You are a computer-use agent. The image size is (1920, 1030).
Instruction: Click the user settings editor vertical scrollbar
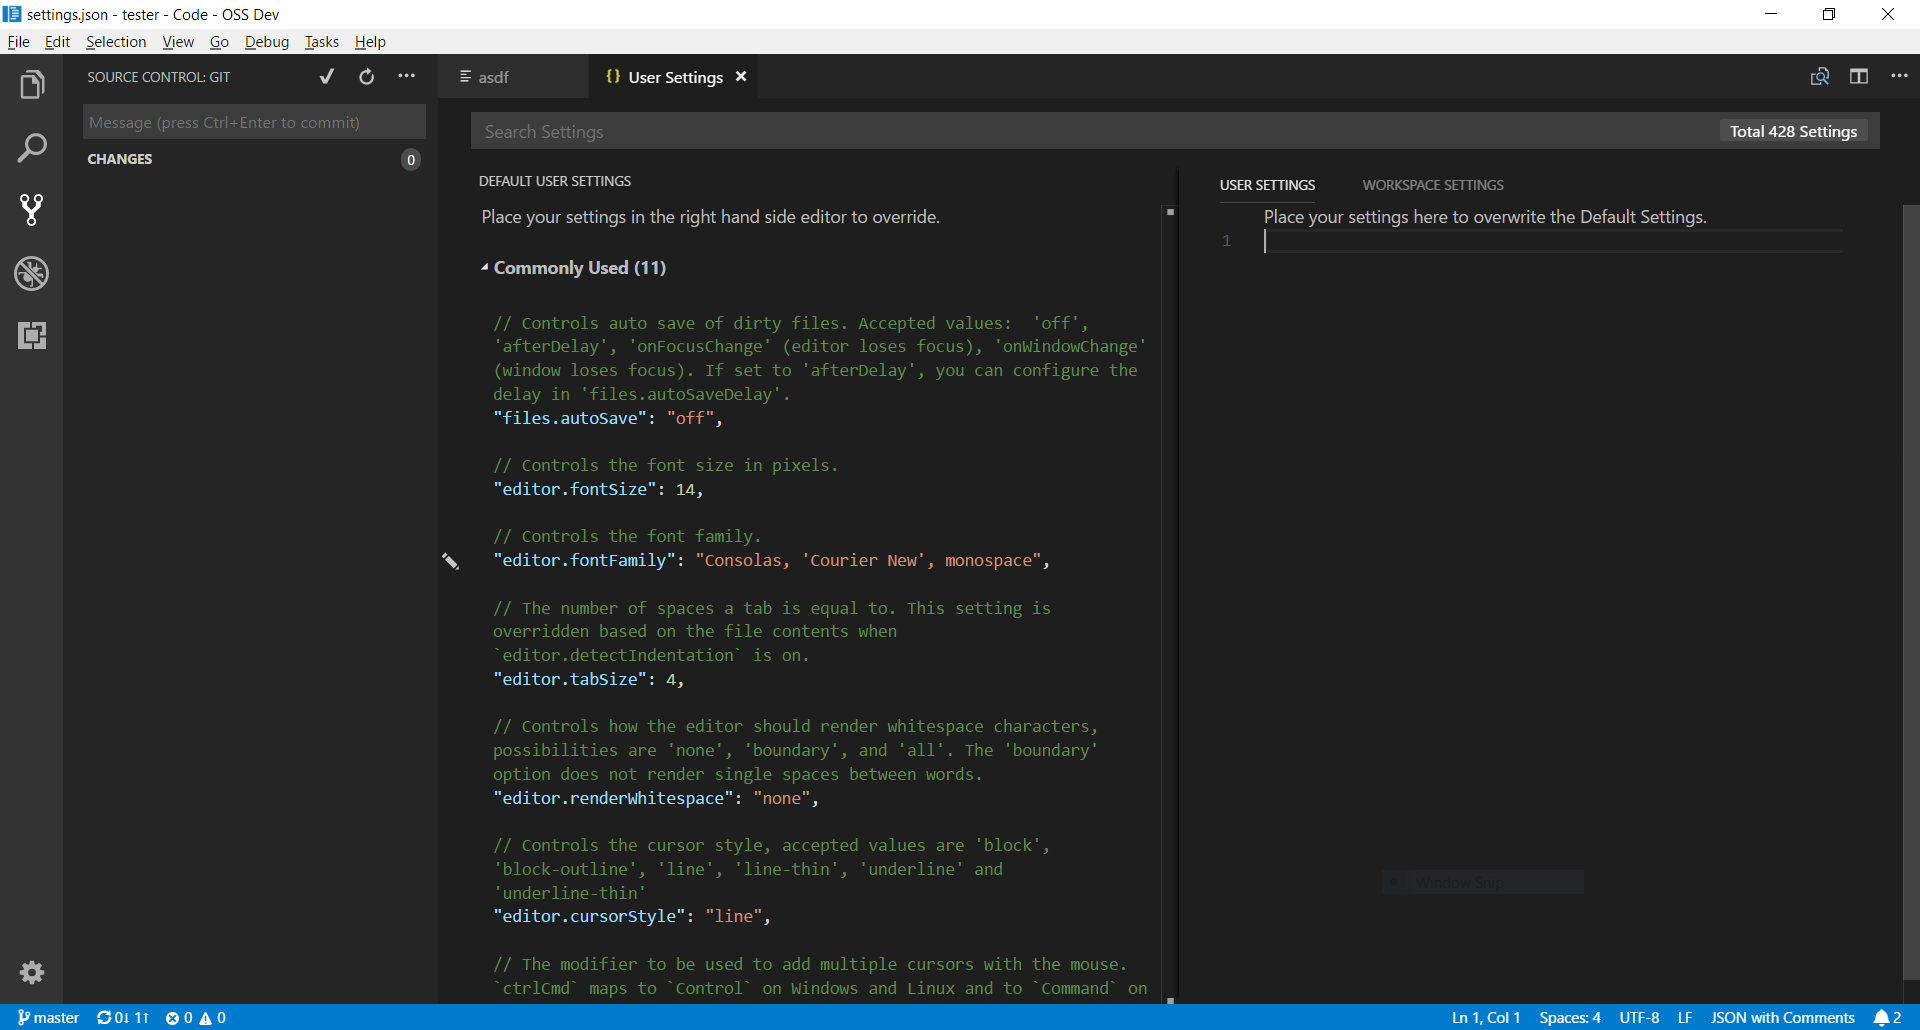[x=1910, y=590]
